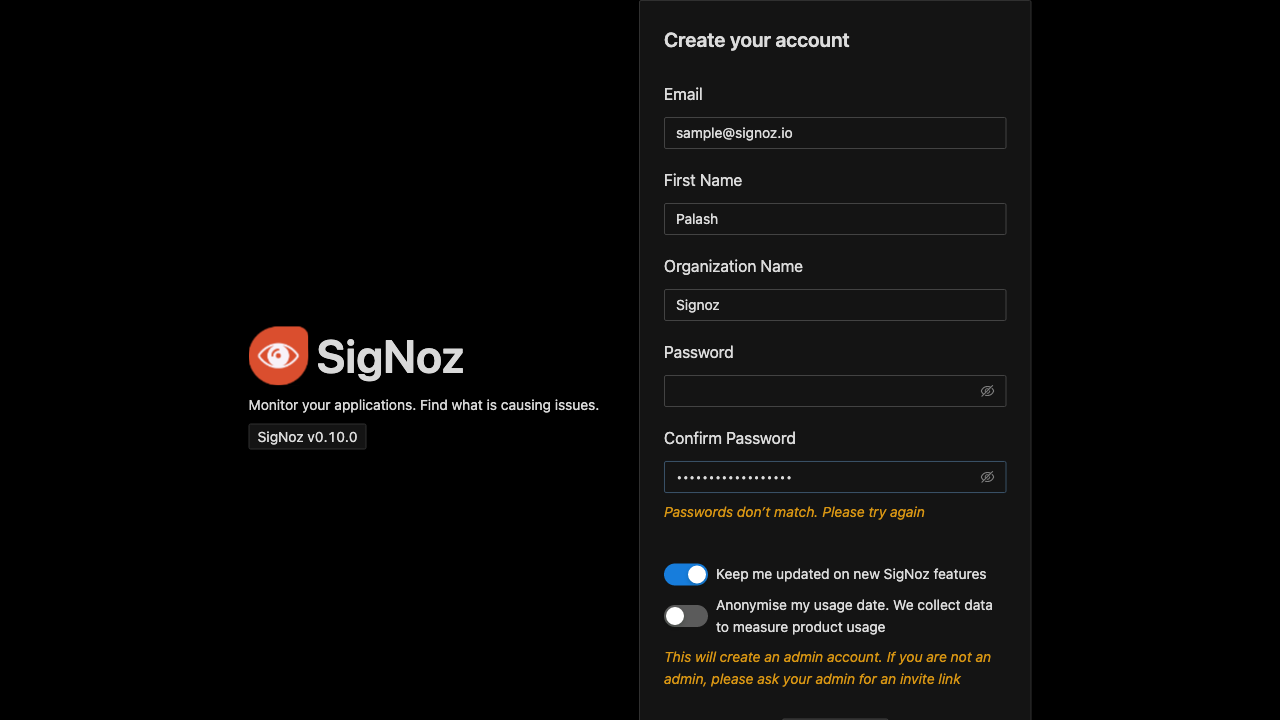Reveal the Confirm Password field text

pos(987,477)
